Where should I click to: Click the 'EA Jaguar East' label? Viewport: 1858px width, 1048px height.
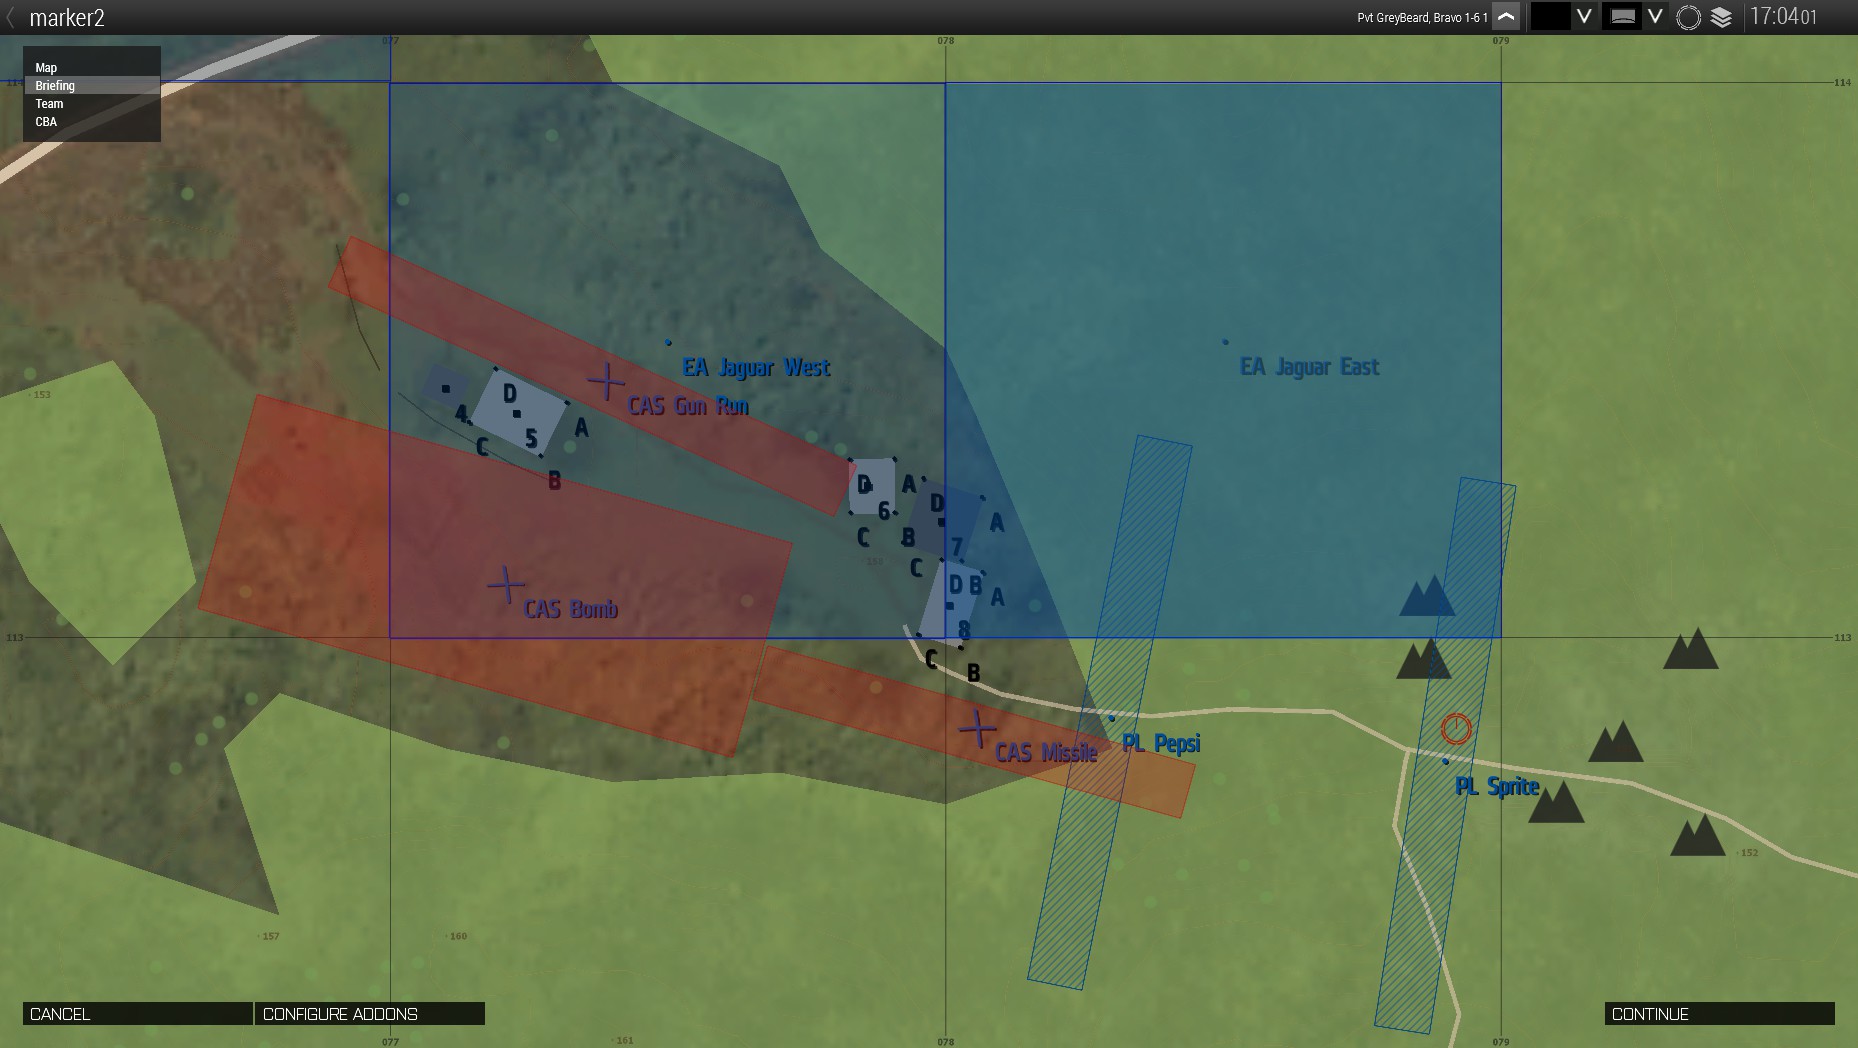pos(1309,367)
